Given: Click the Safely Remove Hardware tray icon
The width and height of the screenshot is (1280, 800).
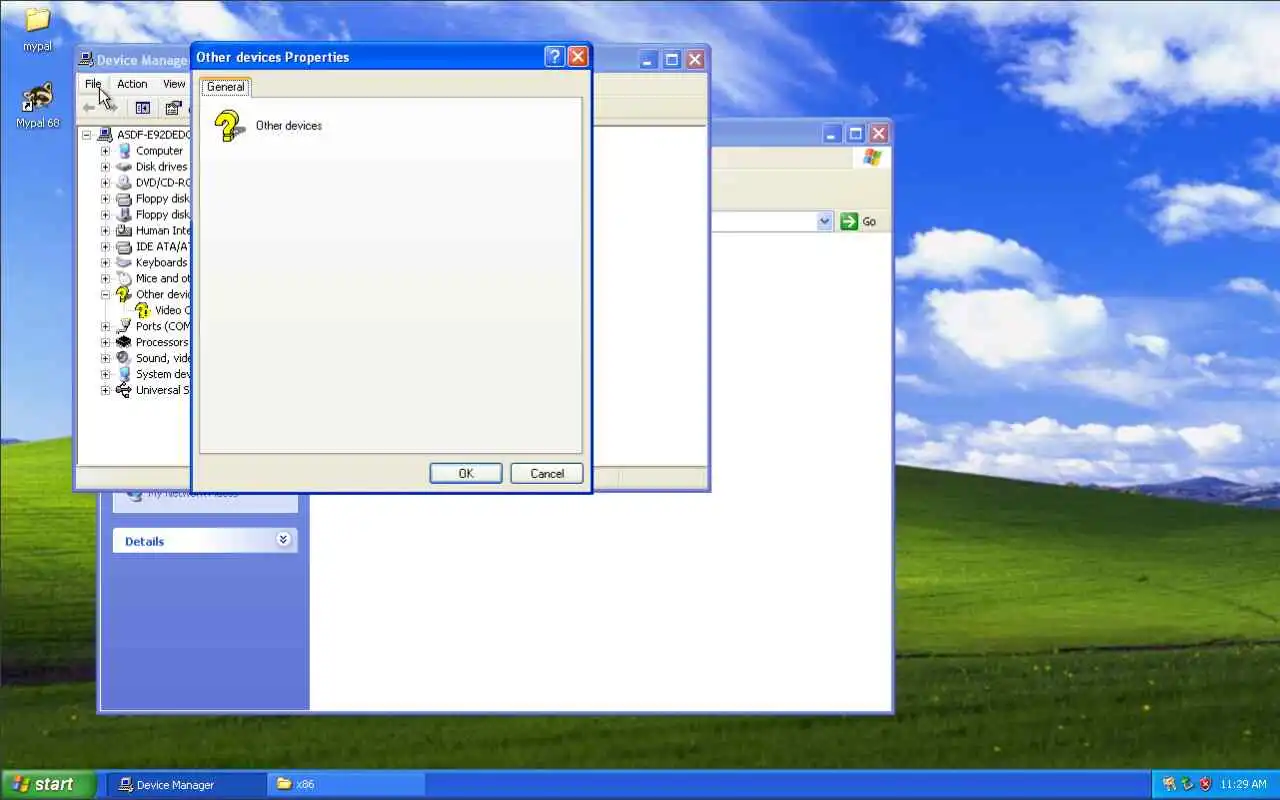Looking at the screenshot, I should tap(1188, 785).
